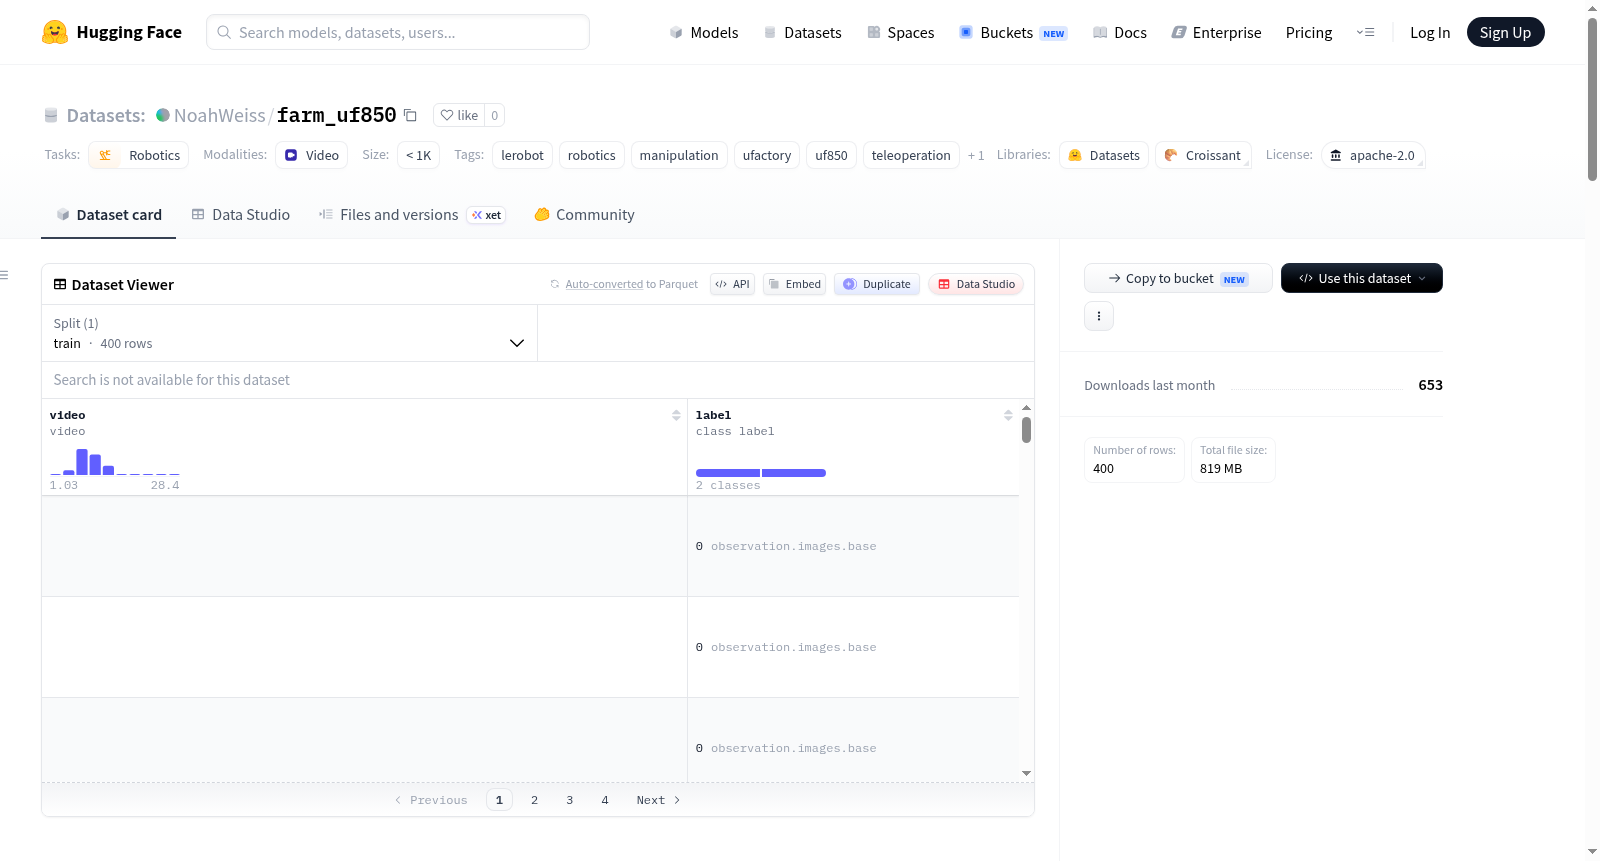Go to viewer page 4

pyautogui.click(x=605, y=800)
